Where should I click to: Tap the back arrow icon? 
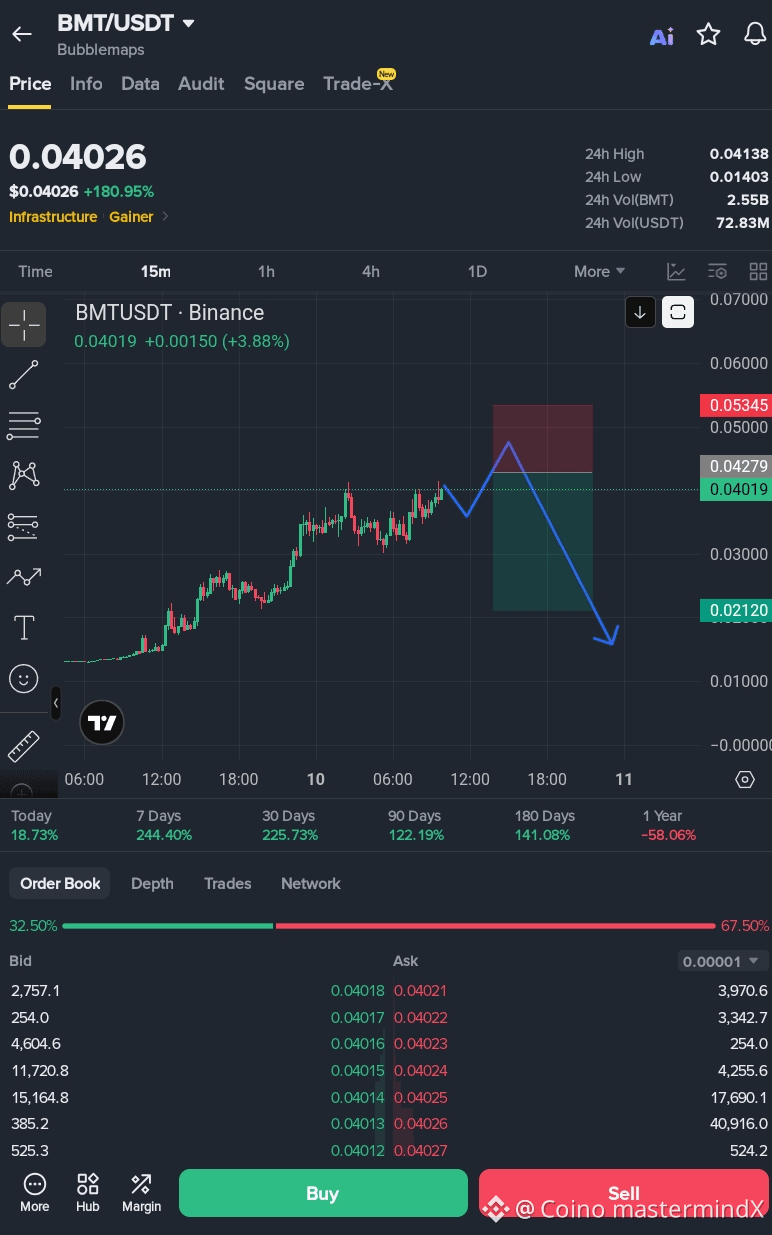pyautogui.click(x=22, y=34)
